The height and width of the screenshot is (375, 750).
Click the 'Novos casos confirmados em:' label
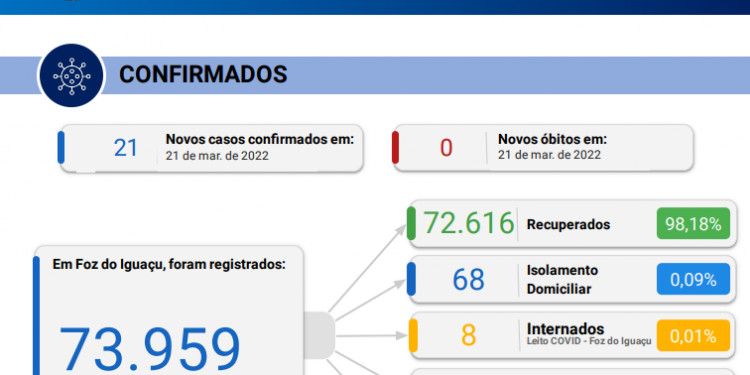[260, 139]
